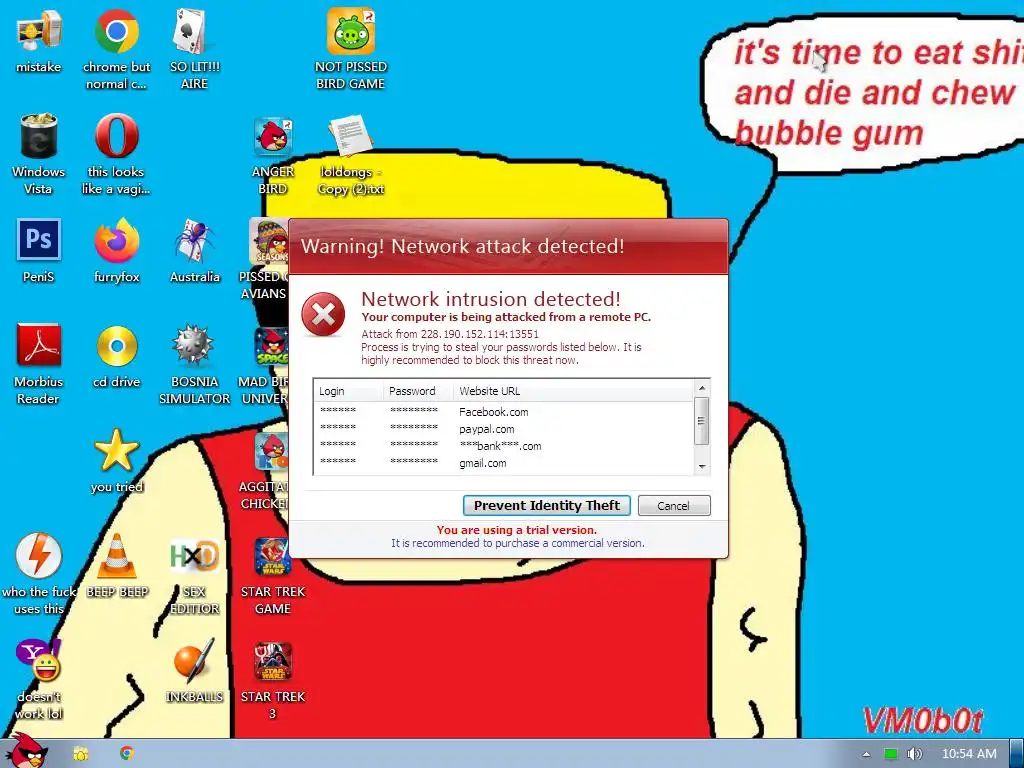Click the Angry Bird start button
Viewport: 1024px width, 768px height.
[26, 751]
